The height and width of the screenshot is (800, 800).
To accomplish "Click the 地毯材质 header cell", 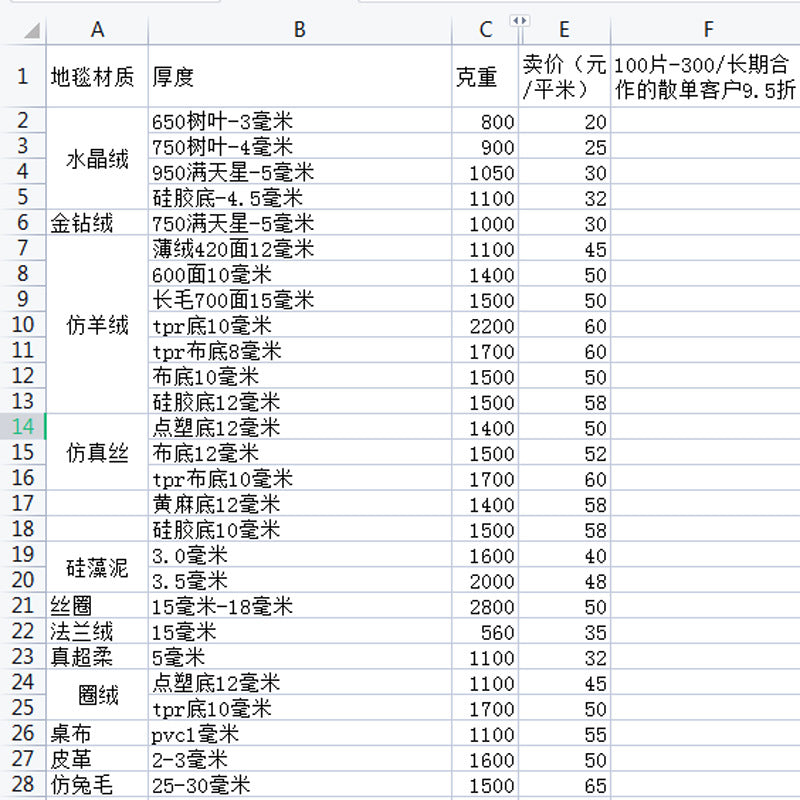I will click(97, 77).
